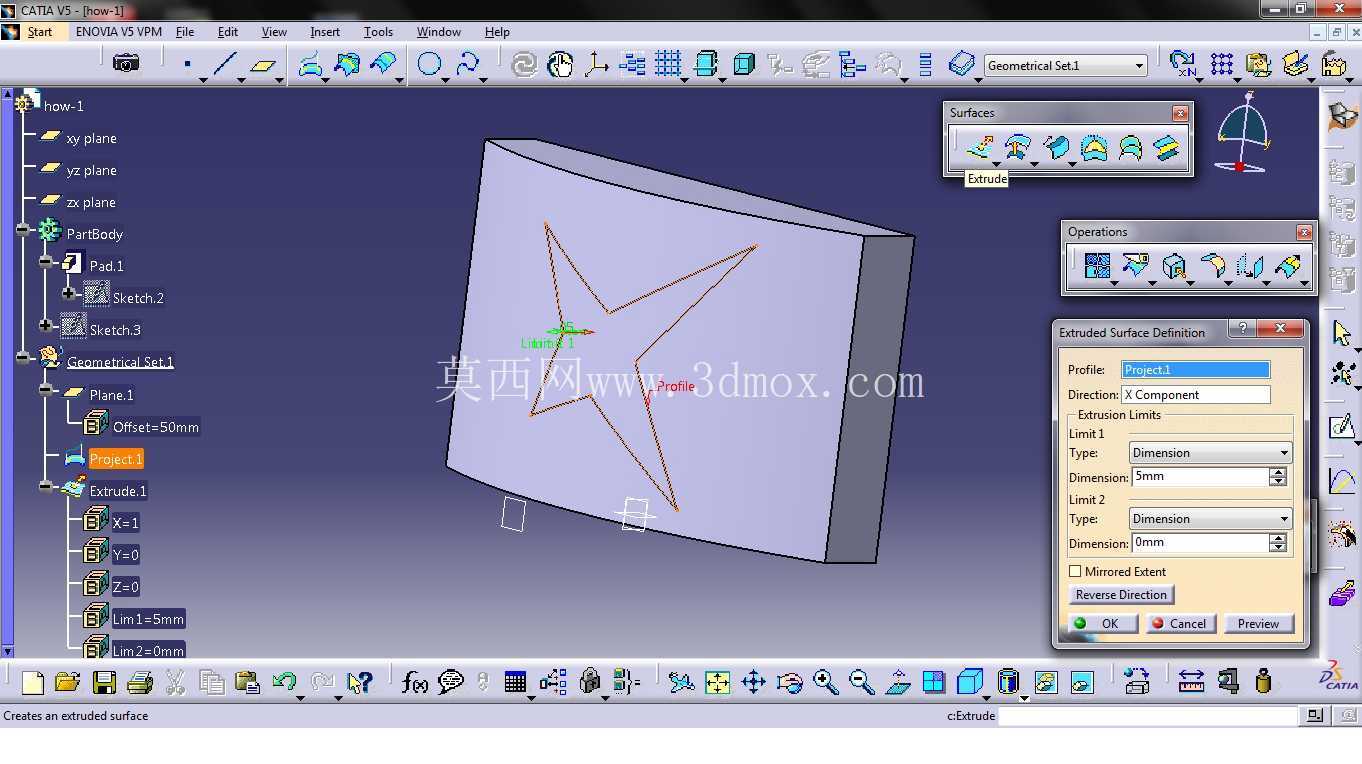1362x764 pixels.
Task: Confirm the extrusion with OK
Action: pos(1102,623)
